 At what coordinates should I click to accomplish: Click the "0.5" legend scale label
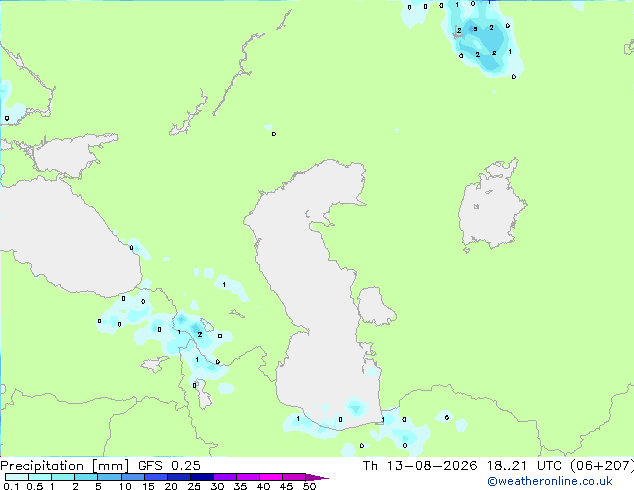click(x=34, y=486)
